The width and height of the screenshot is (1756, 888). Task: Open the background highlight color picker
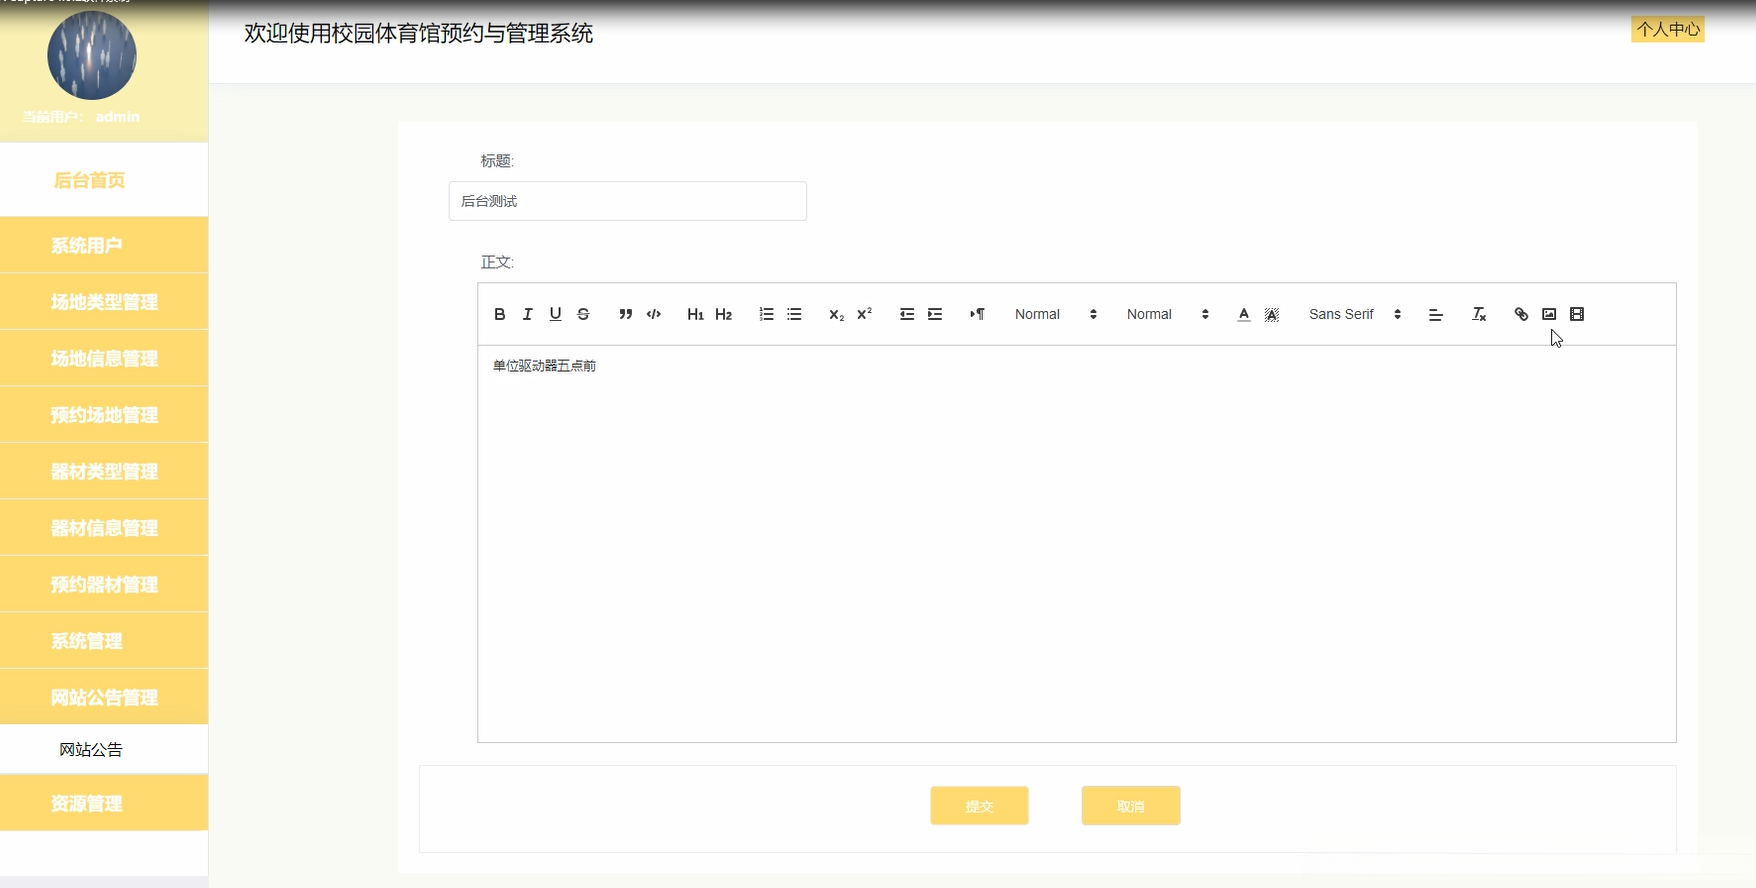(x=1272, y=314)
